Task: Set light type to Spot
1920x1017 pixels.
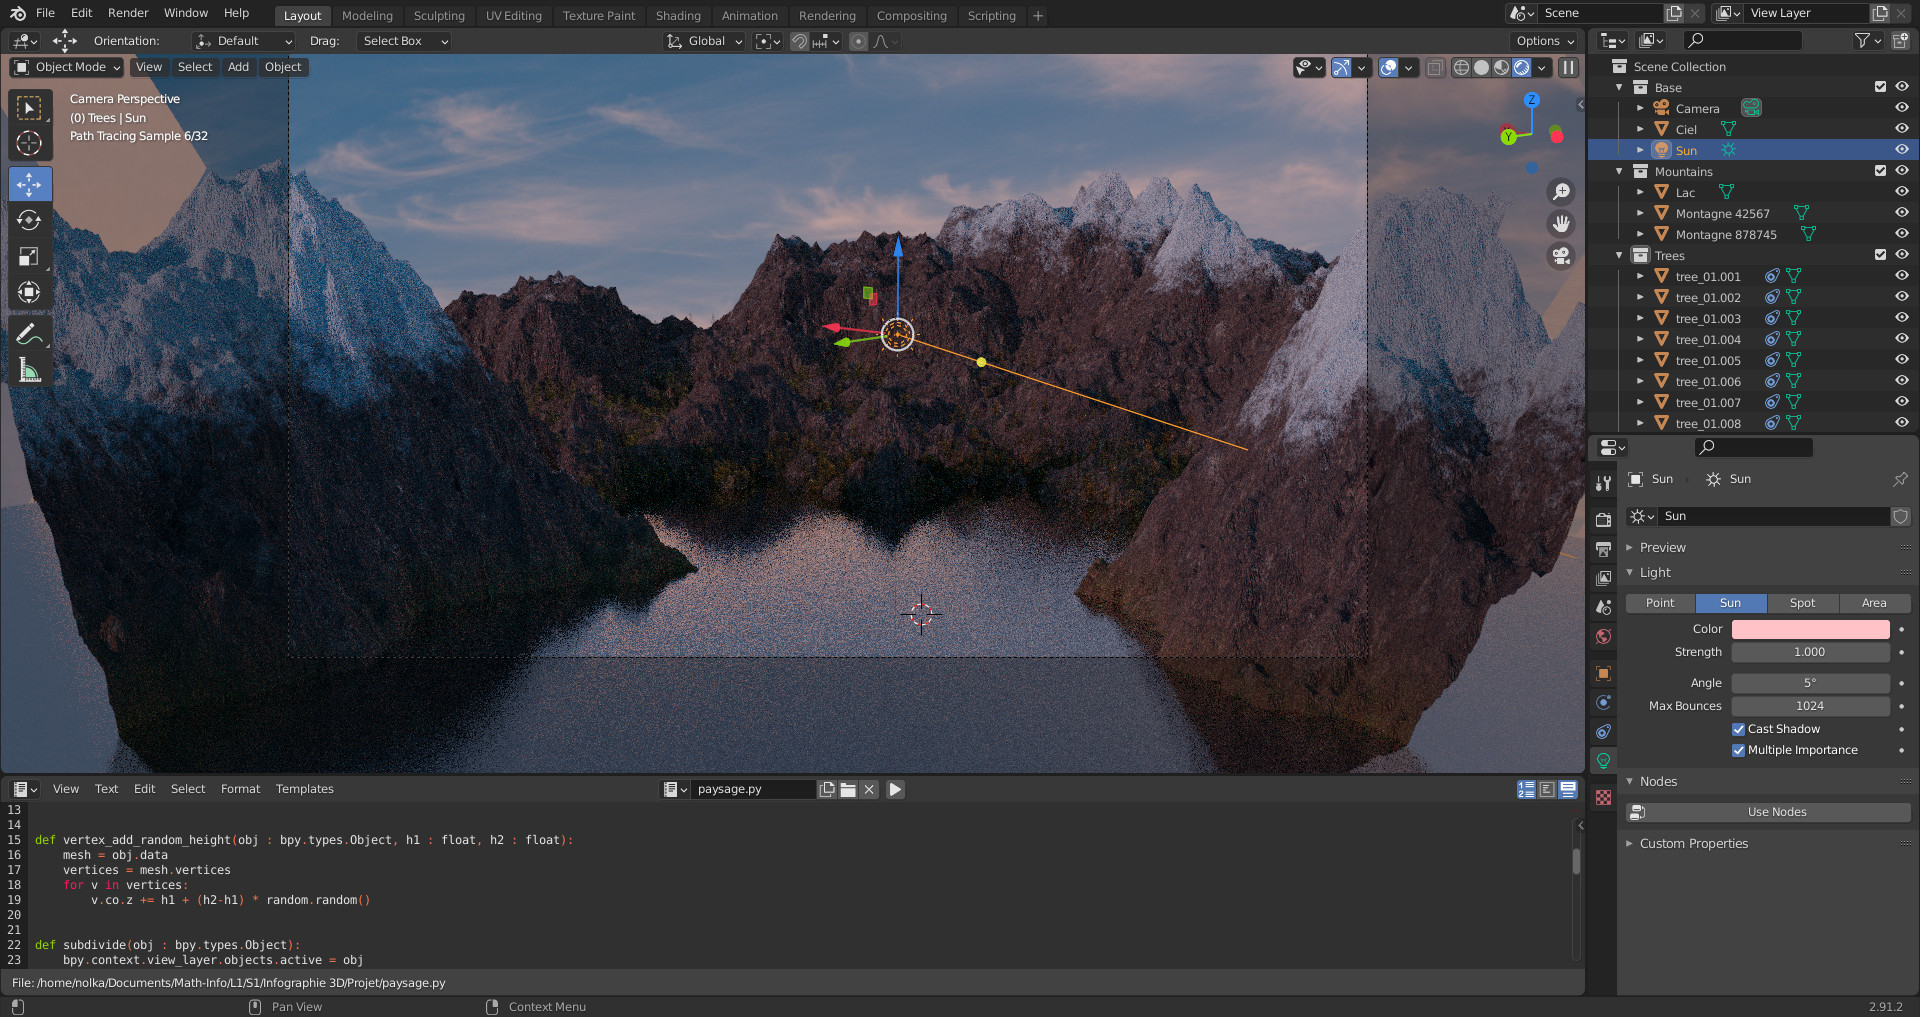Action: (x=1802, y=603)
